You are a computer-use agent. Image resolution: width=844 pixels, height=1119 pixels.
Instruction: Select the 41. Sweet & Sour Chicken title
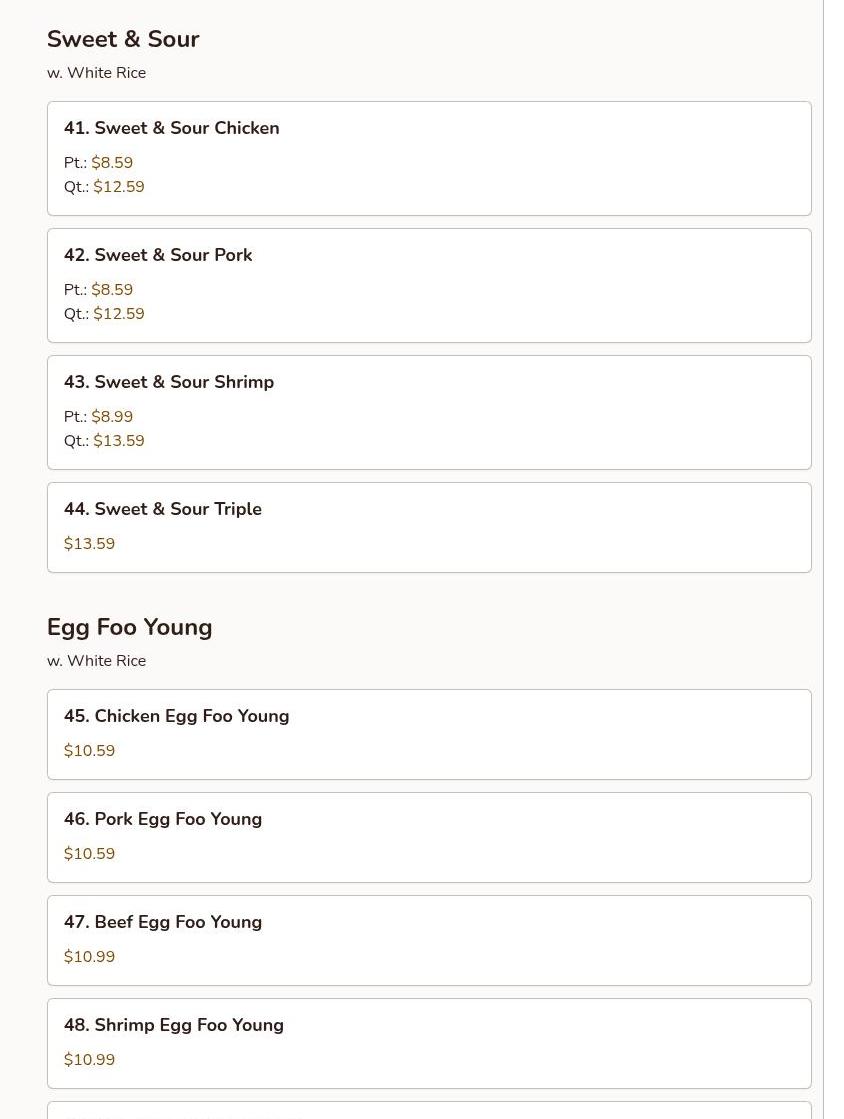pyautogui.click(x=171, y=128)
